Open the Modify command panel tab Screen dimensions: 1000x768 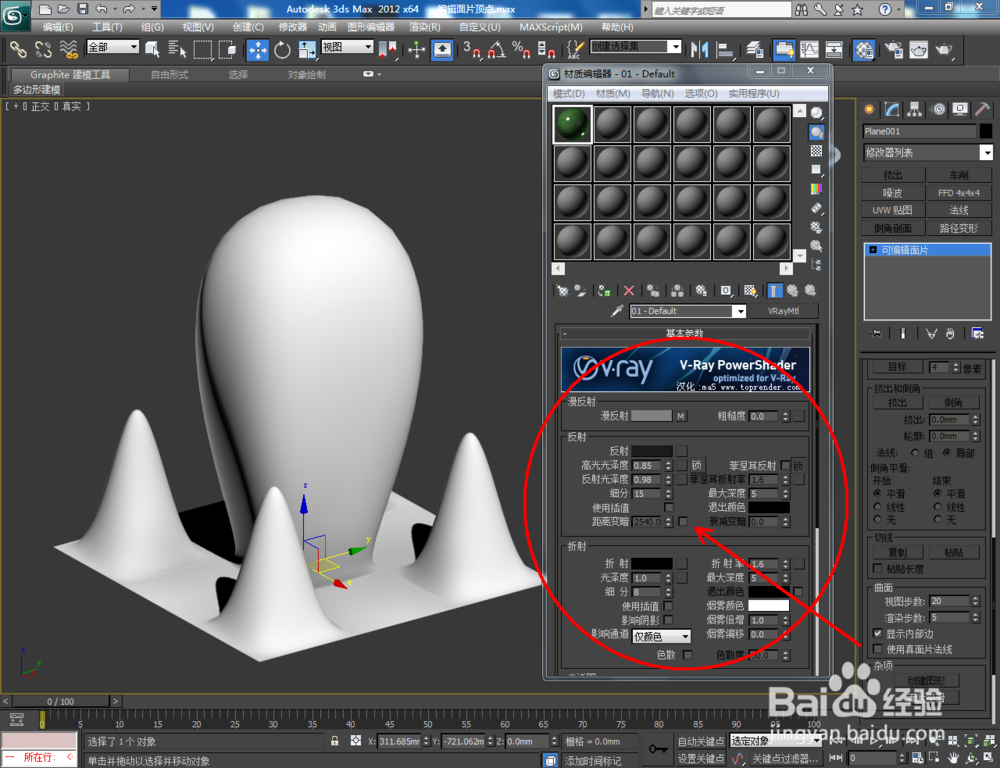[892, 109]
